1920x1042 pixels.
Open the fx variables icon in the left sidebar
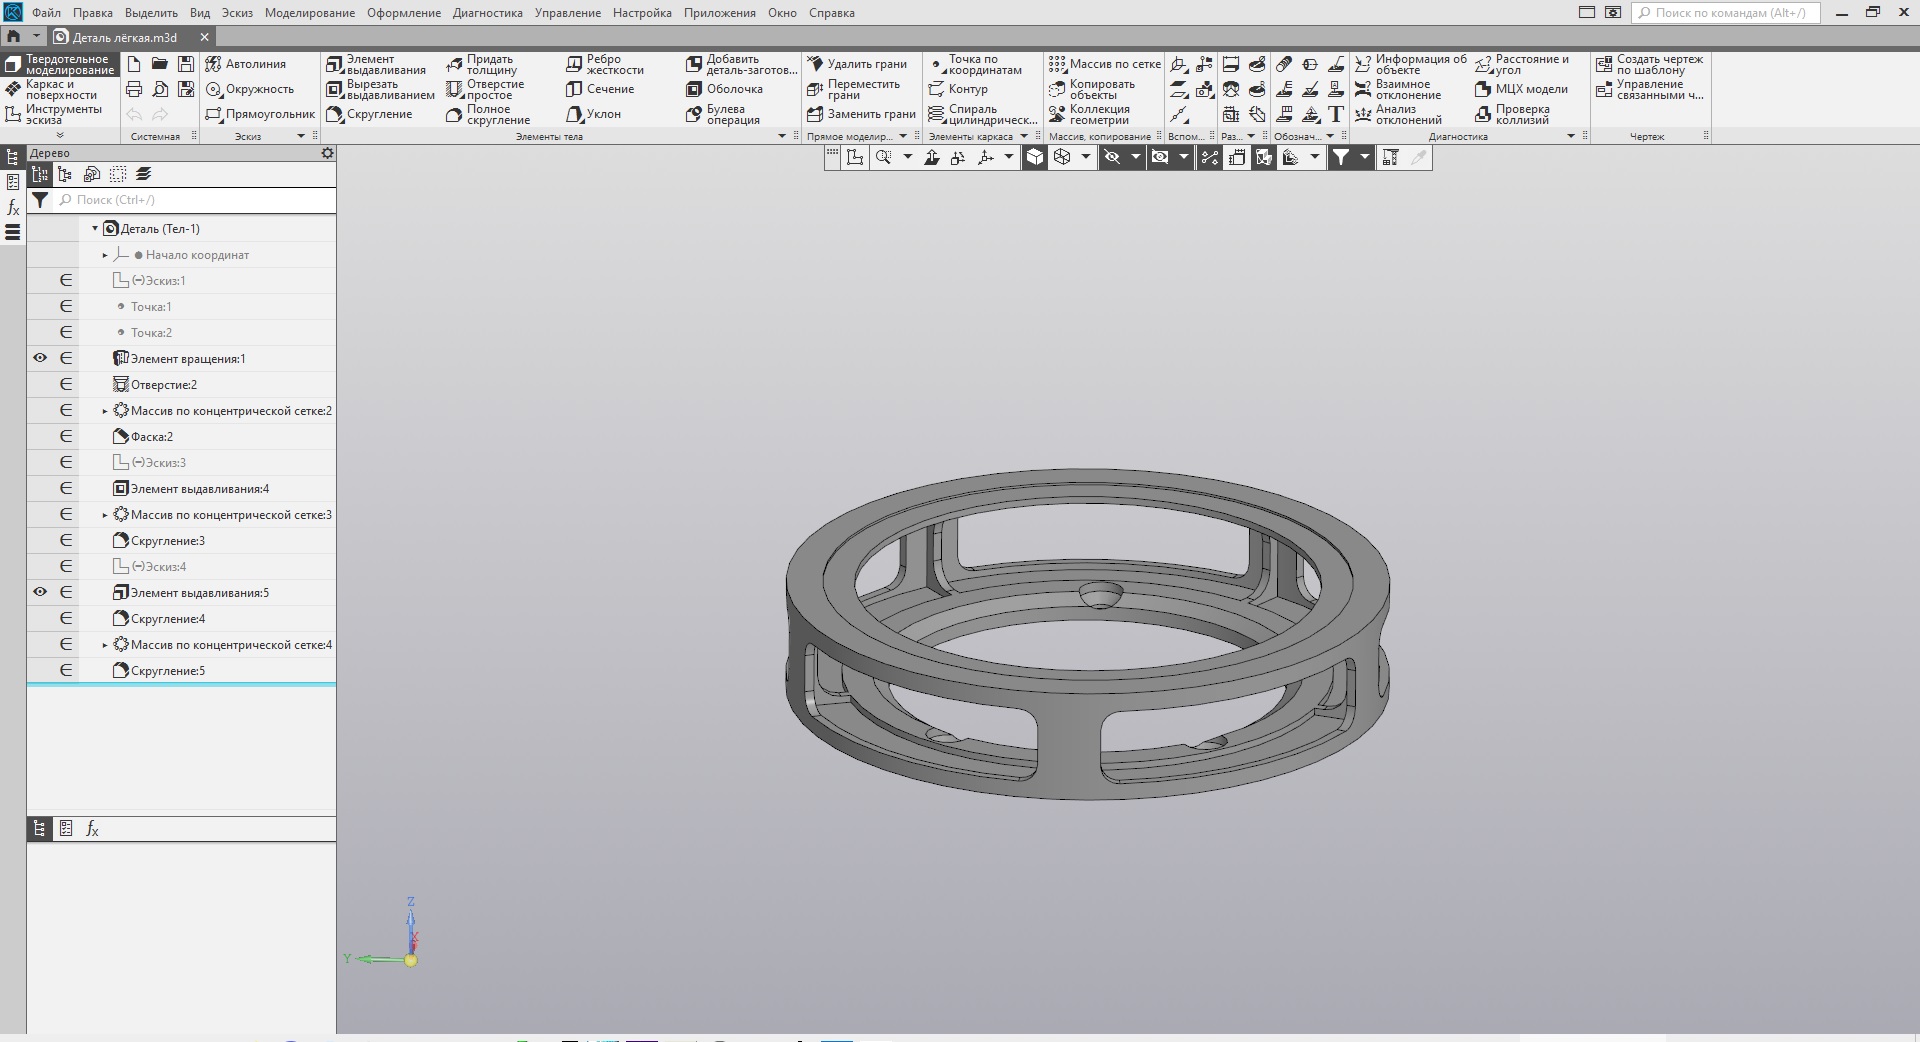click(13, 208)
